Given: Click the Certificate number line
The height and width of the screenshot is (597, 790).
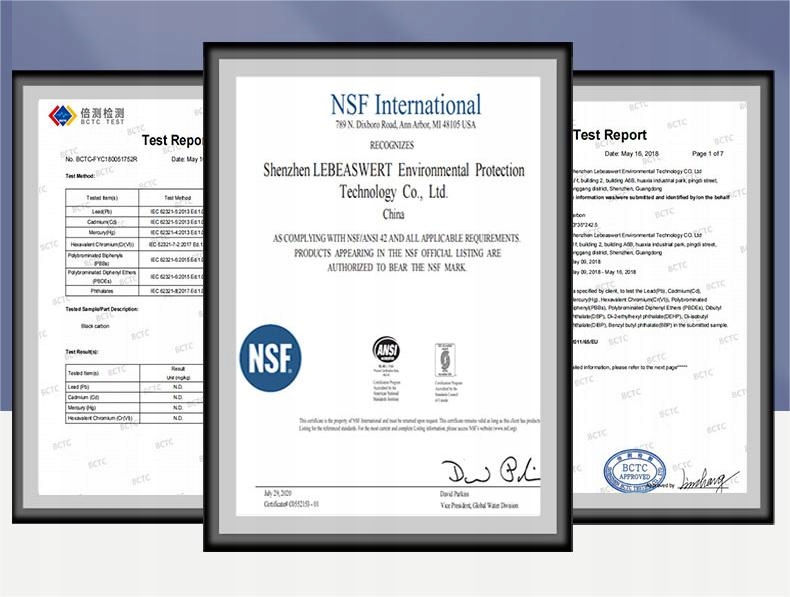Looking at the screenshot, I should 291,504.
